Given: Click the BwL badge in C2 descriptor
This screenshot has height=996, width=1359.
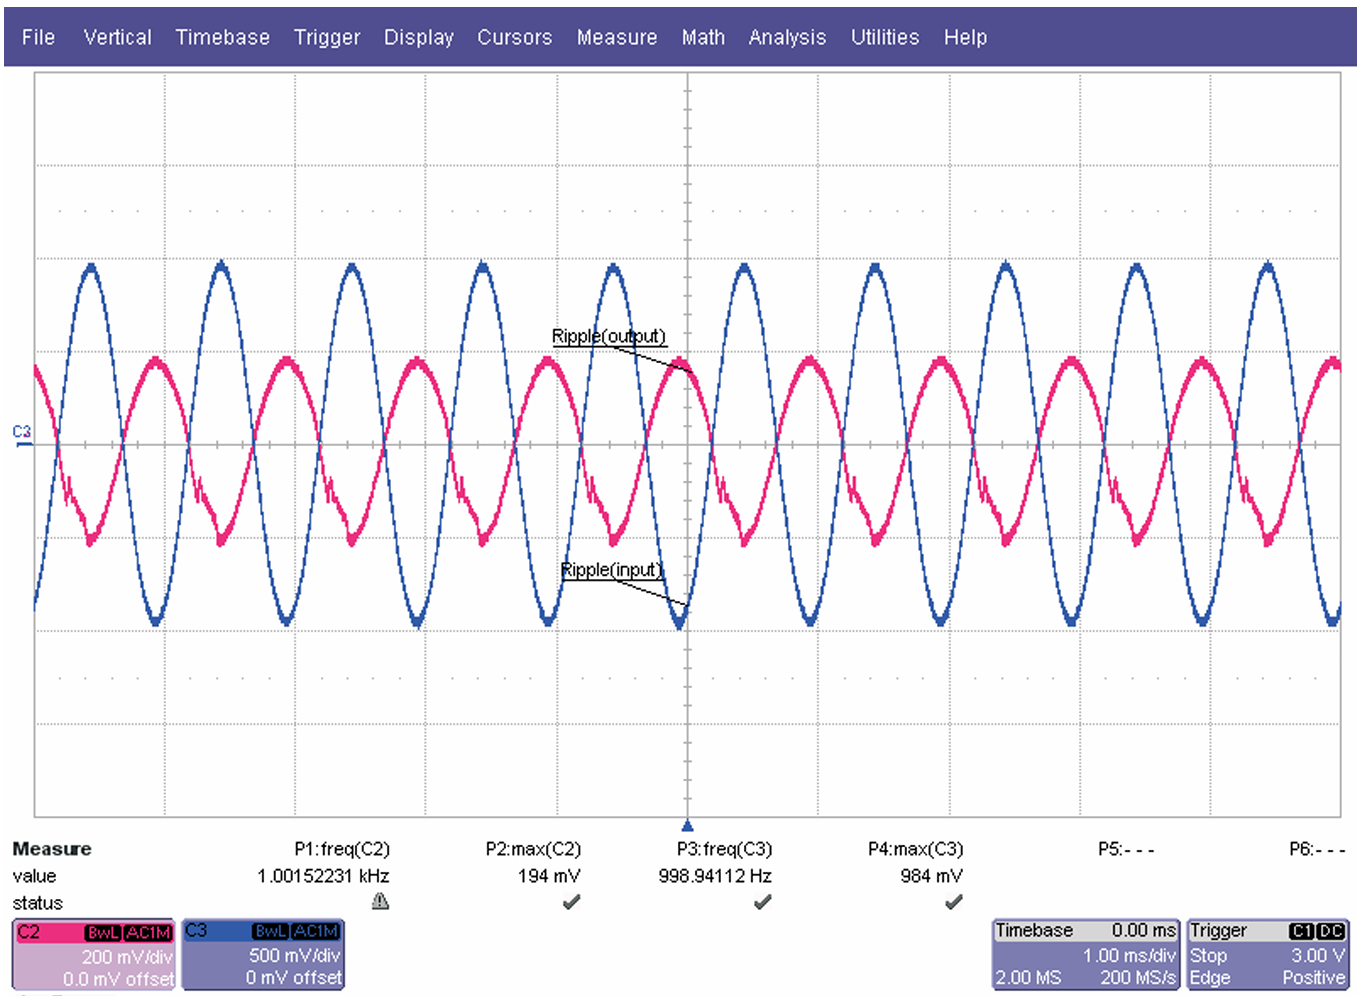Looking at the screenshot, I should (x=103, y=932).
